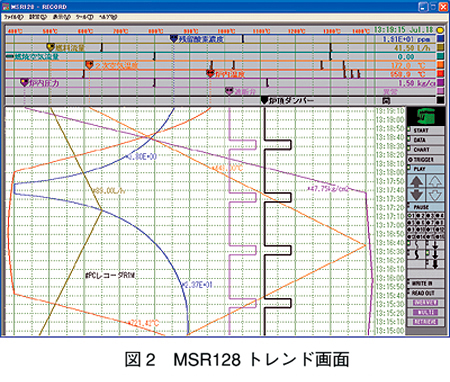Click the light purple swatch for 遮断弁 row
Viewport: 450px width, 382px height.
440,91
